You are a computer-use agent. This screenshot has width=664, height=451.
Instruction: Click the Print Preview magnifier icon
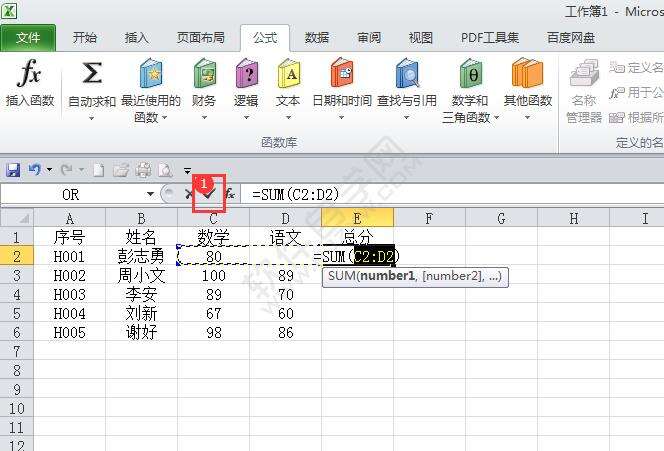tap(165, 170)
